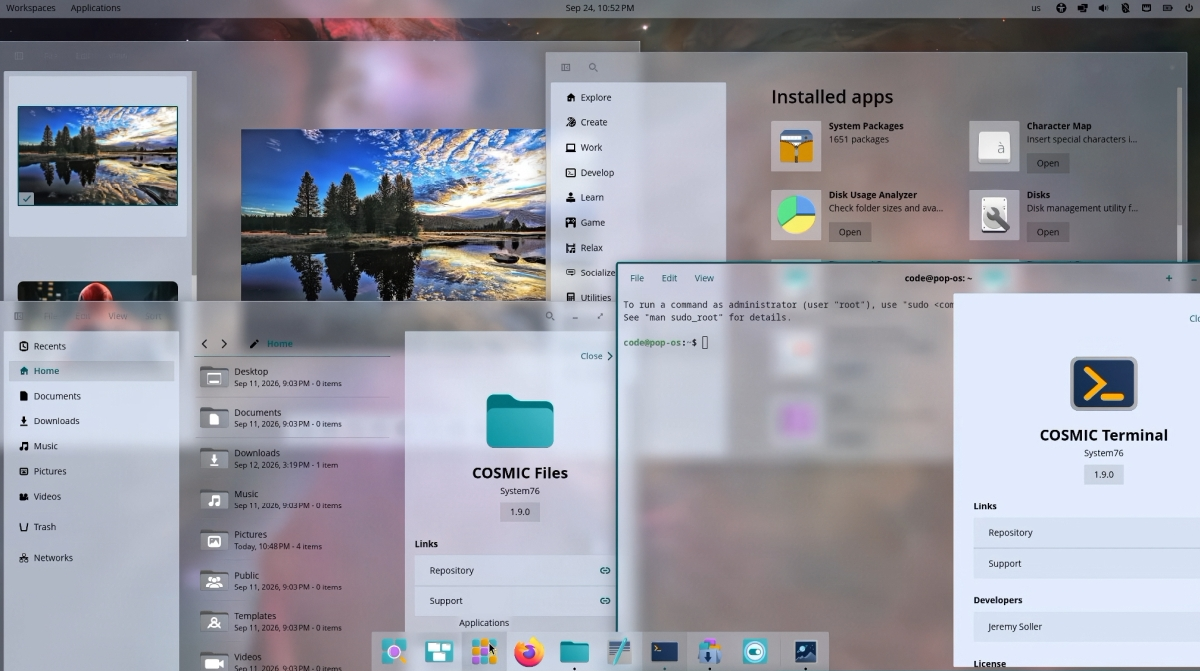The image size is (1200, 671).
Task: Open Downloads in the Files sidebar
Action: pyautogui.click(x=92, y=421)
